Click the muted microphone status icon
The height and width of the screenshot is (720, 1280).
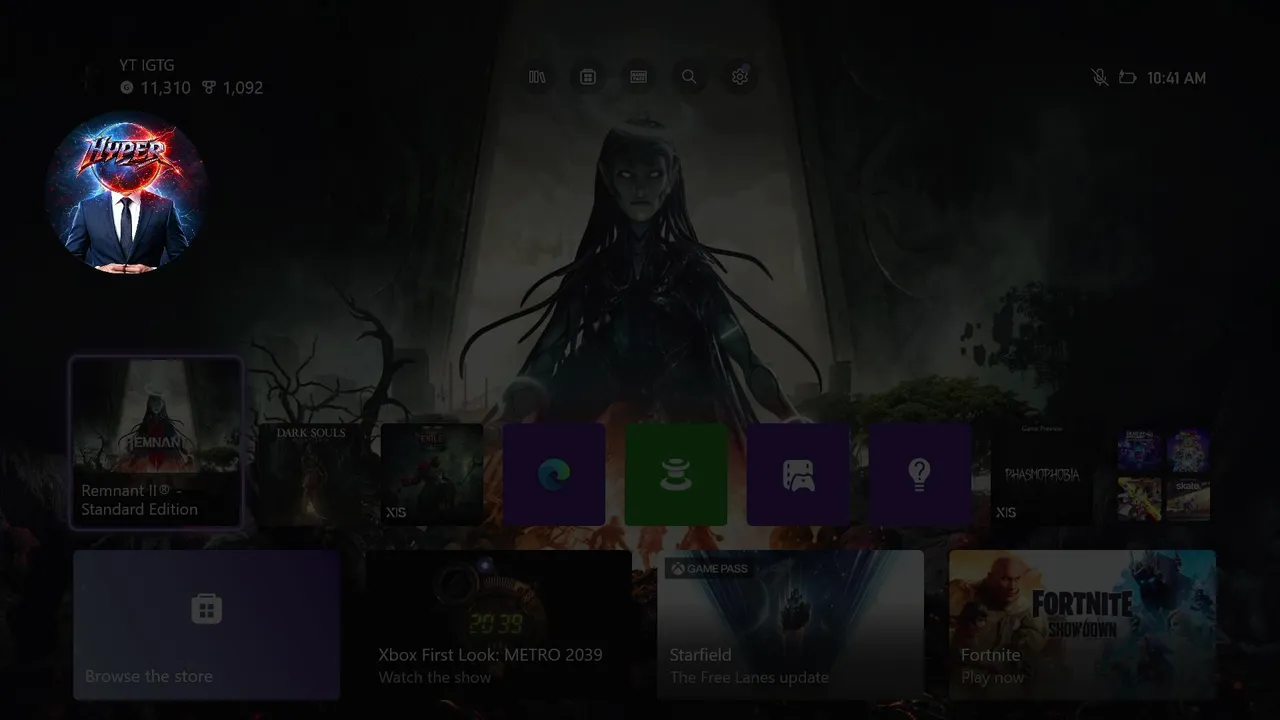[x=1100, y=77]
